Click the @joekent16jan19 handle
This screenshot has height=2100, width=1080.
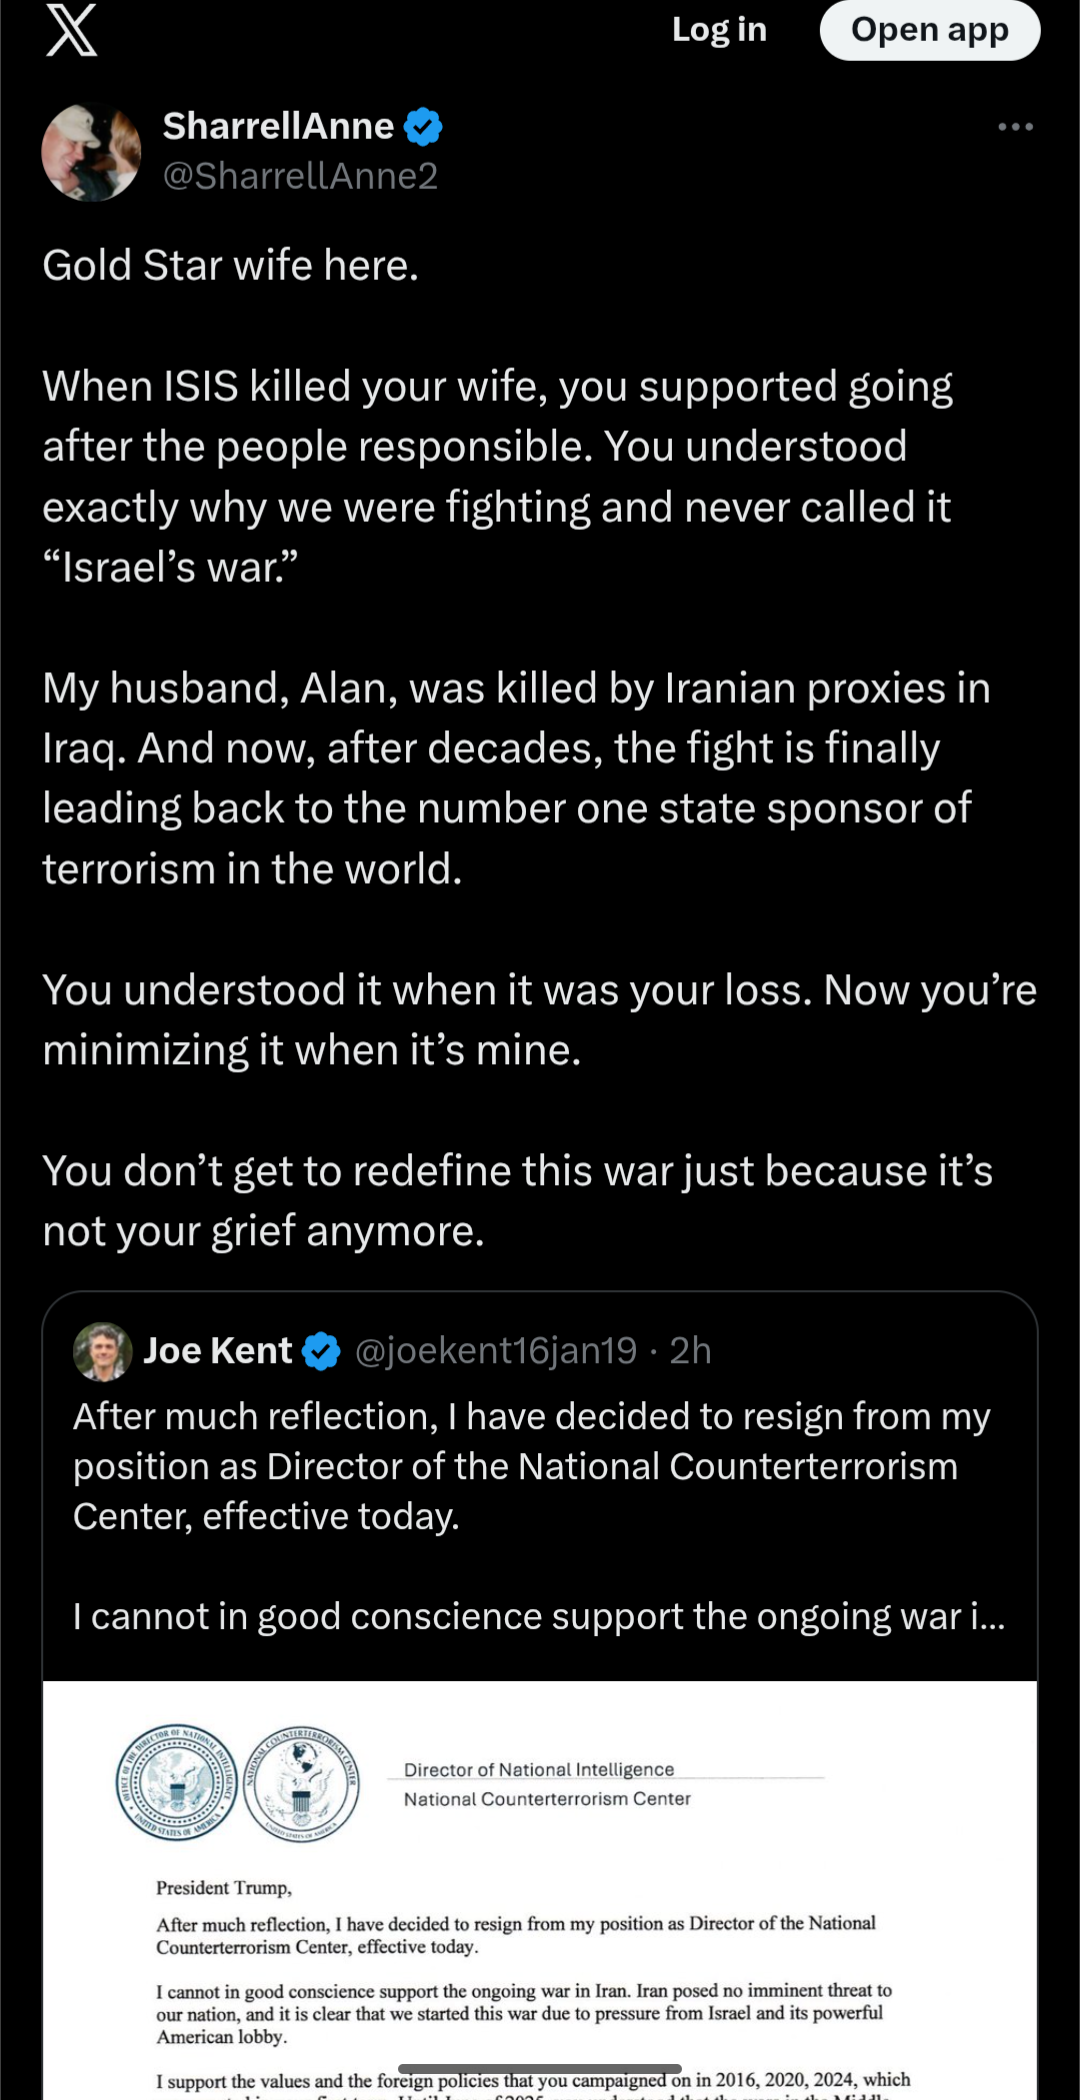point(496,1351)
